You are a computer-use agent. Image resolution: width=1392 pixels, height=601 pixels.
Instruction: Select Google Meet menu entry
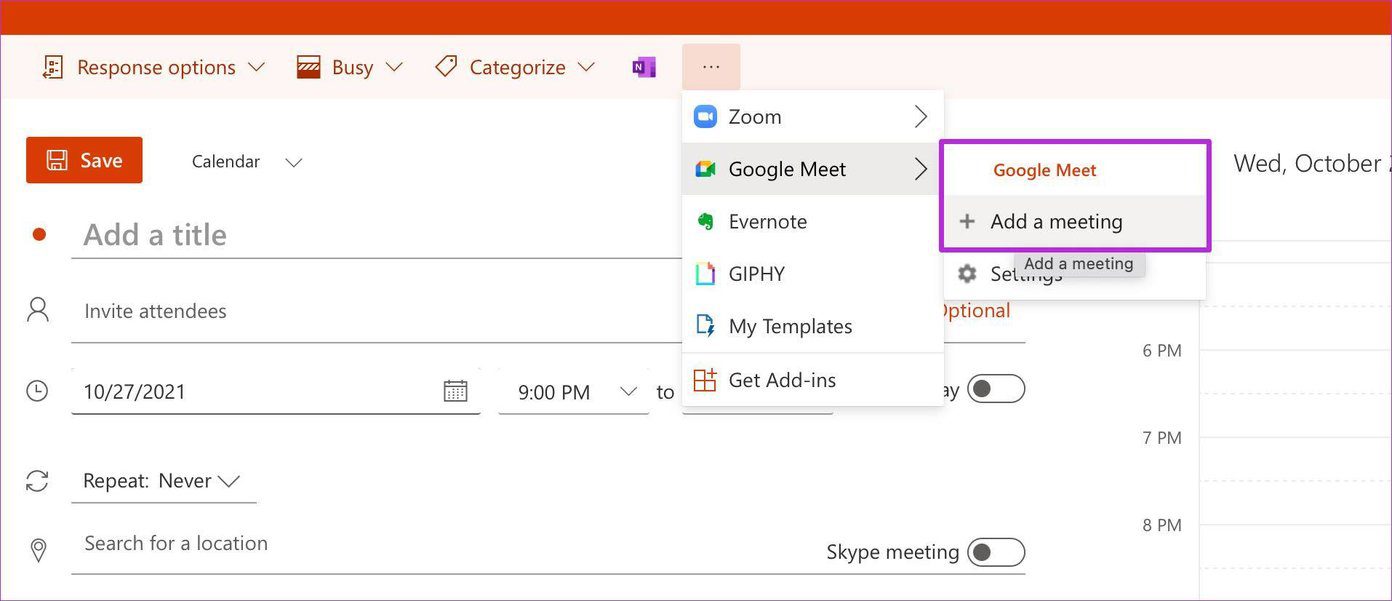tap(813, 169)
